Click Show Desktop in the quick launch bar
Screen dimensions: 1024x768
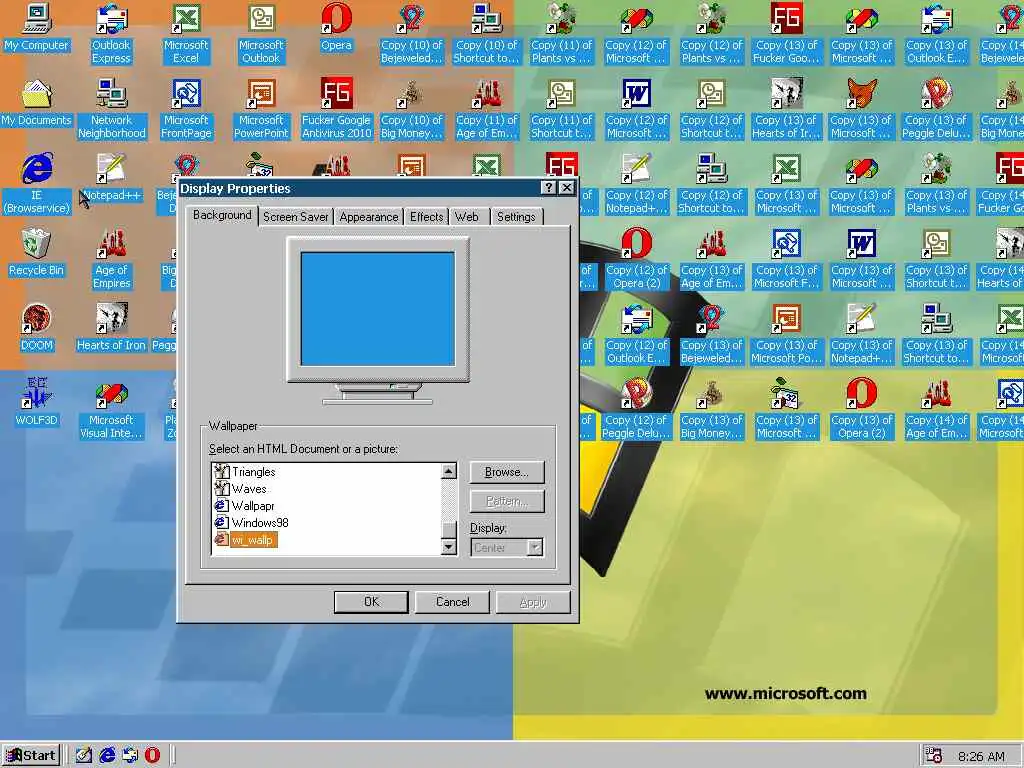(84, 755)
